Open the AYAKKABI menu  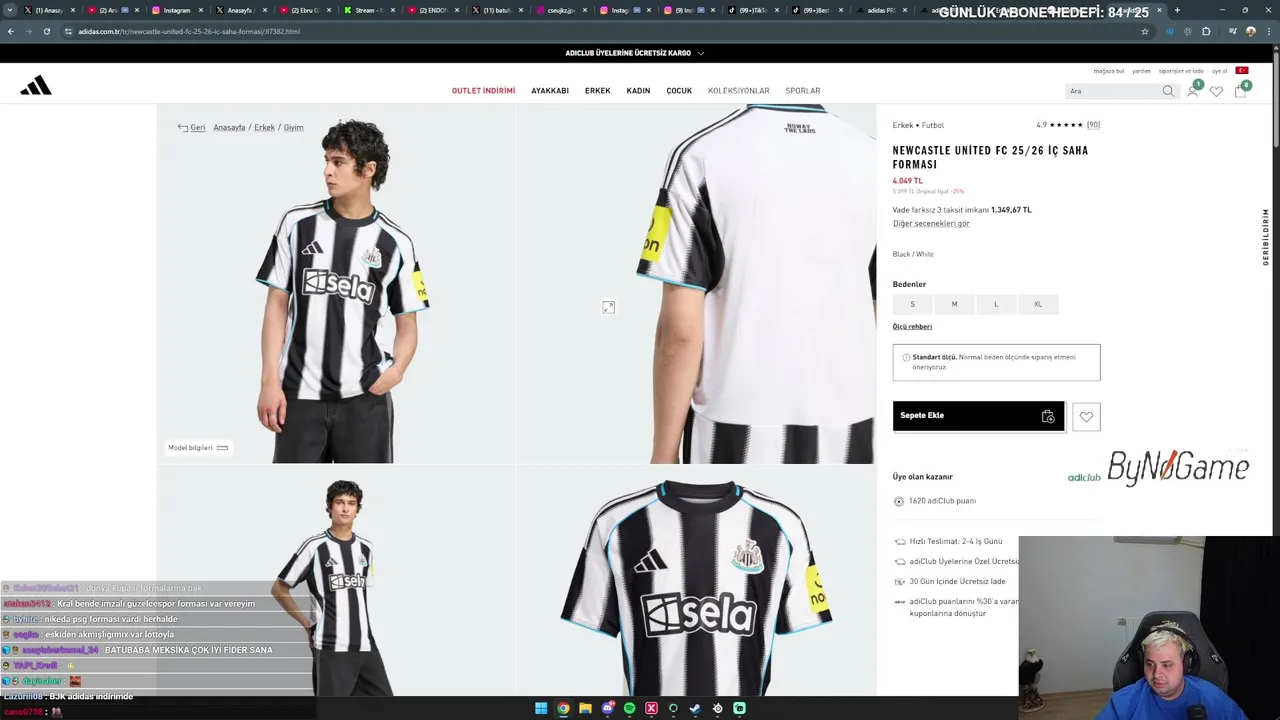pyautogui.click(x=550, y=91)
